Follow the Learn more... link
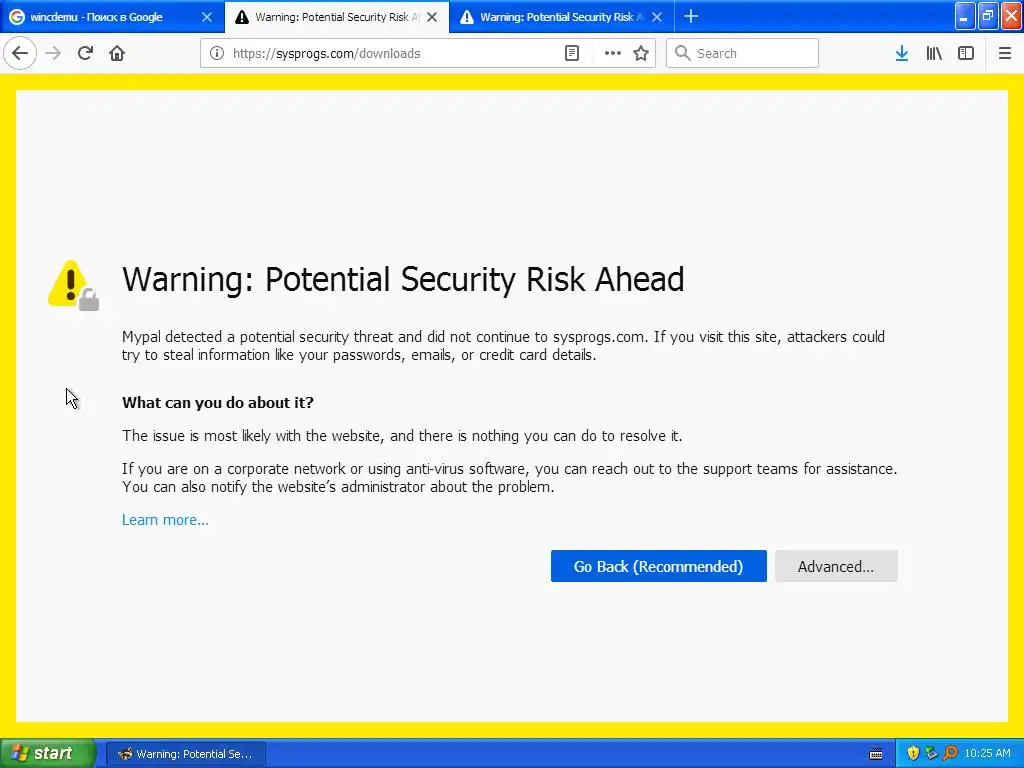Viewport: 1024px width, 768px height. pos(165,520)
